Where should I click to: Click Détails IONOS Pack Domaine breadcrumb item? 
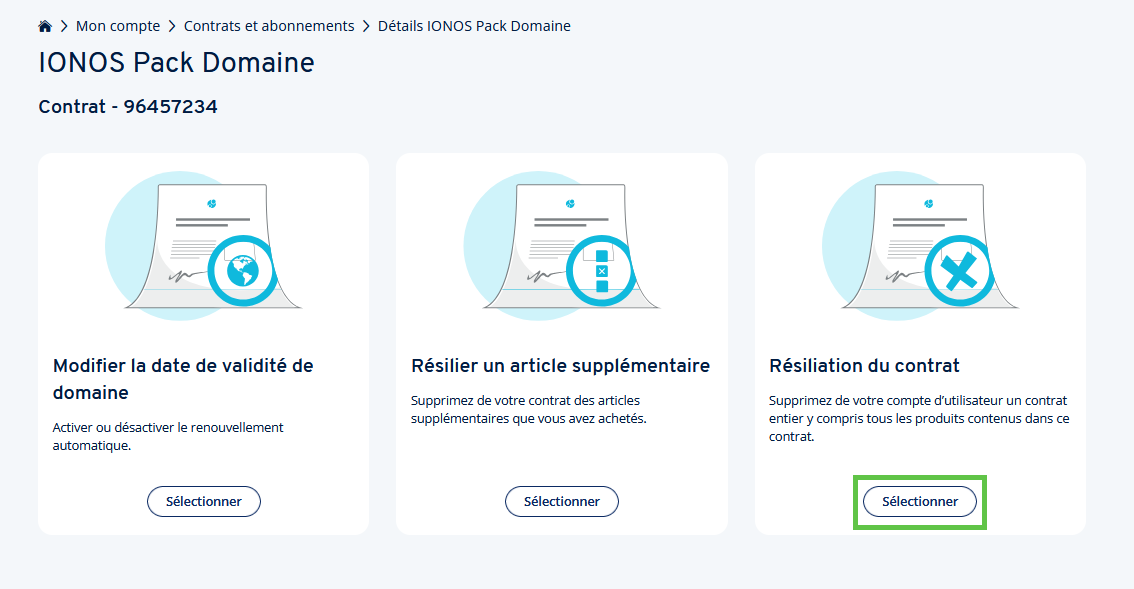click(x=474, y=26)
